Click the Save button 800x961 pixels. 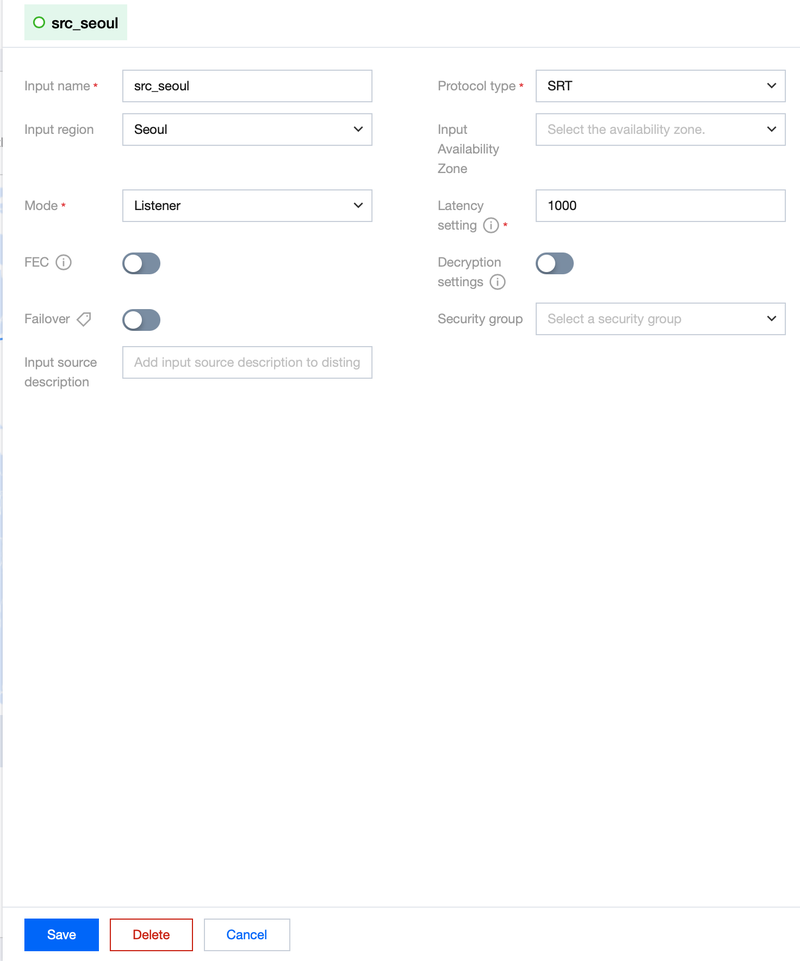(61, 935)
